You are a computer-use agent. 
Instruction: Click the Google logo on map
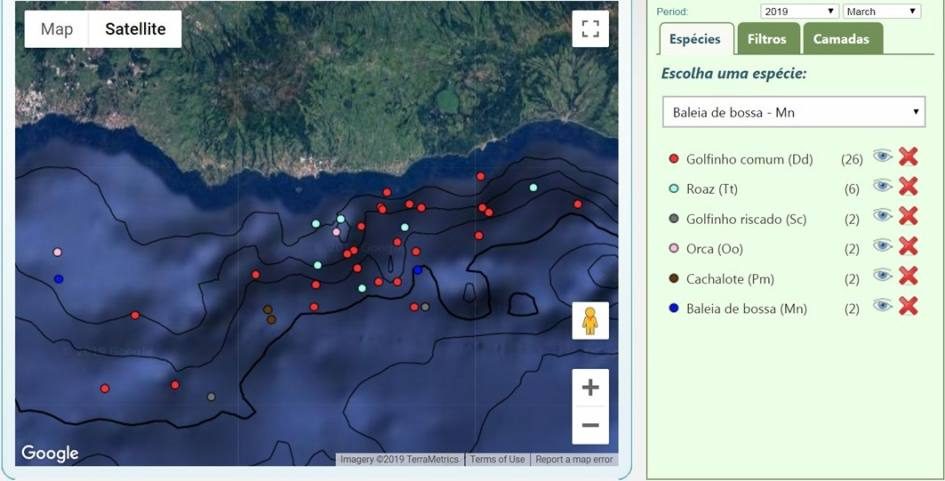coord(50,453)
